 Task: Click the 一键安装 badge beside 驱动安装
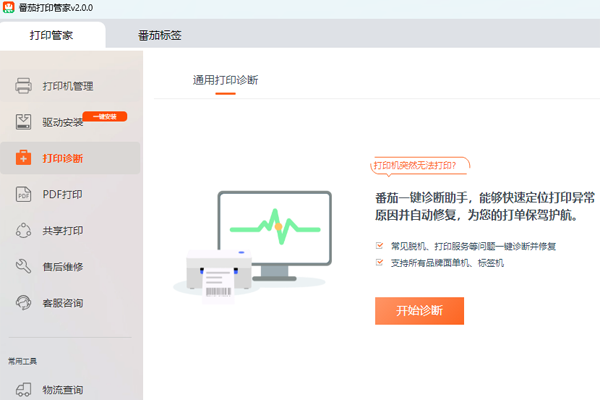pos(105,116)
